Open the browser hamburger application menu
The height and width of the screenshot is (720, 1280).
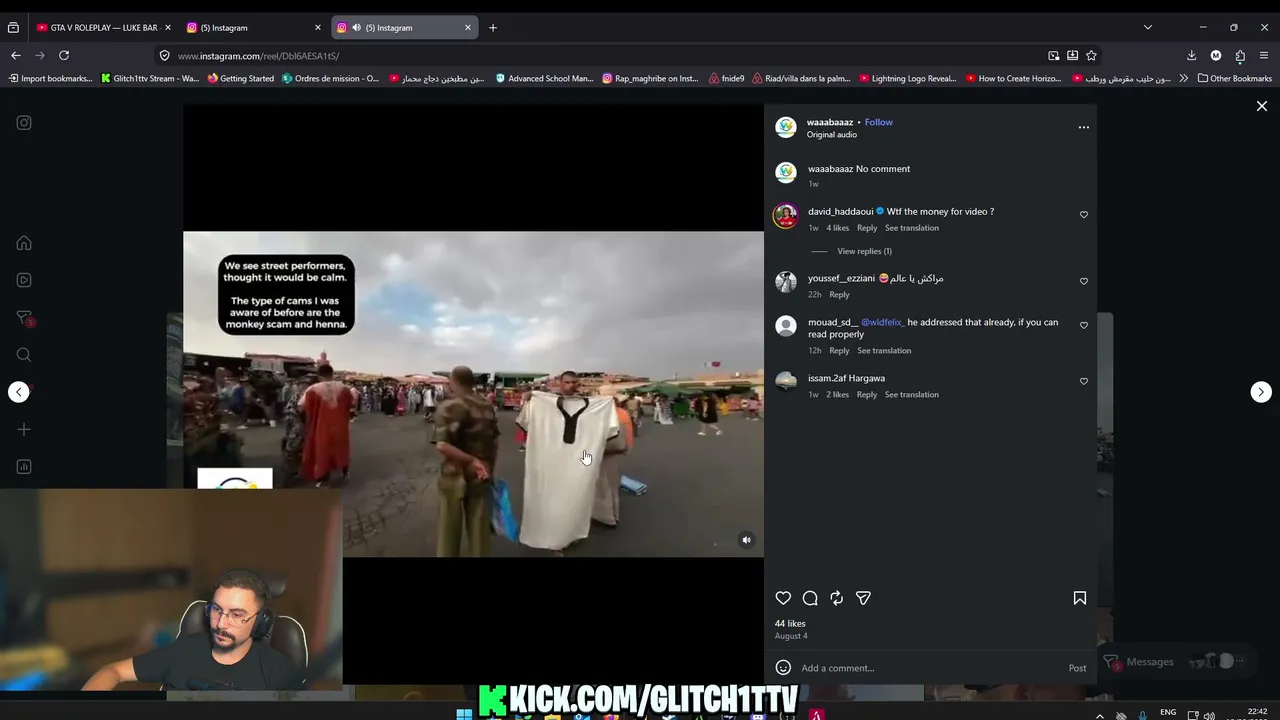click(x=1265, y=56)
